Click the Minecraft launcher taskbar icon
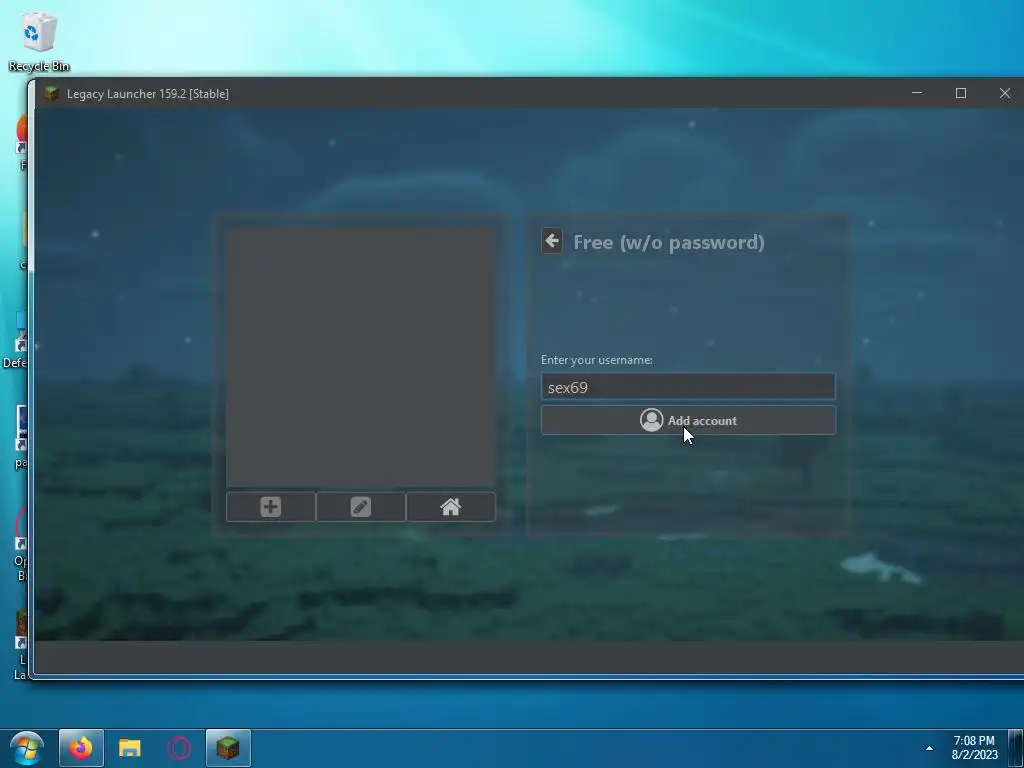This screenshot has height=768, width=1024. click(228, 748)
